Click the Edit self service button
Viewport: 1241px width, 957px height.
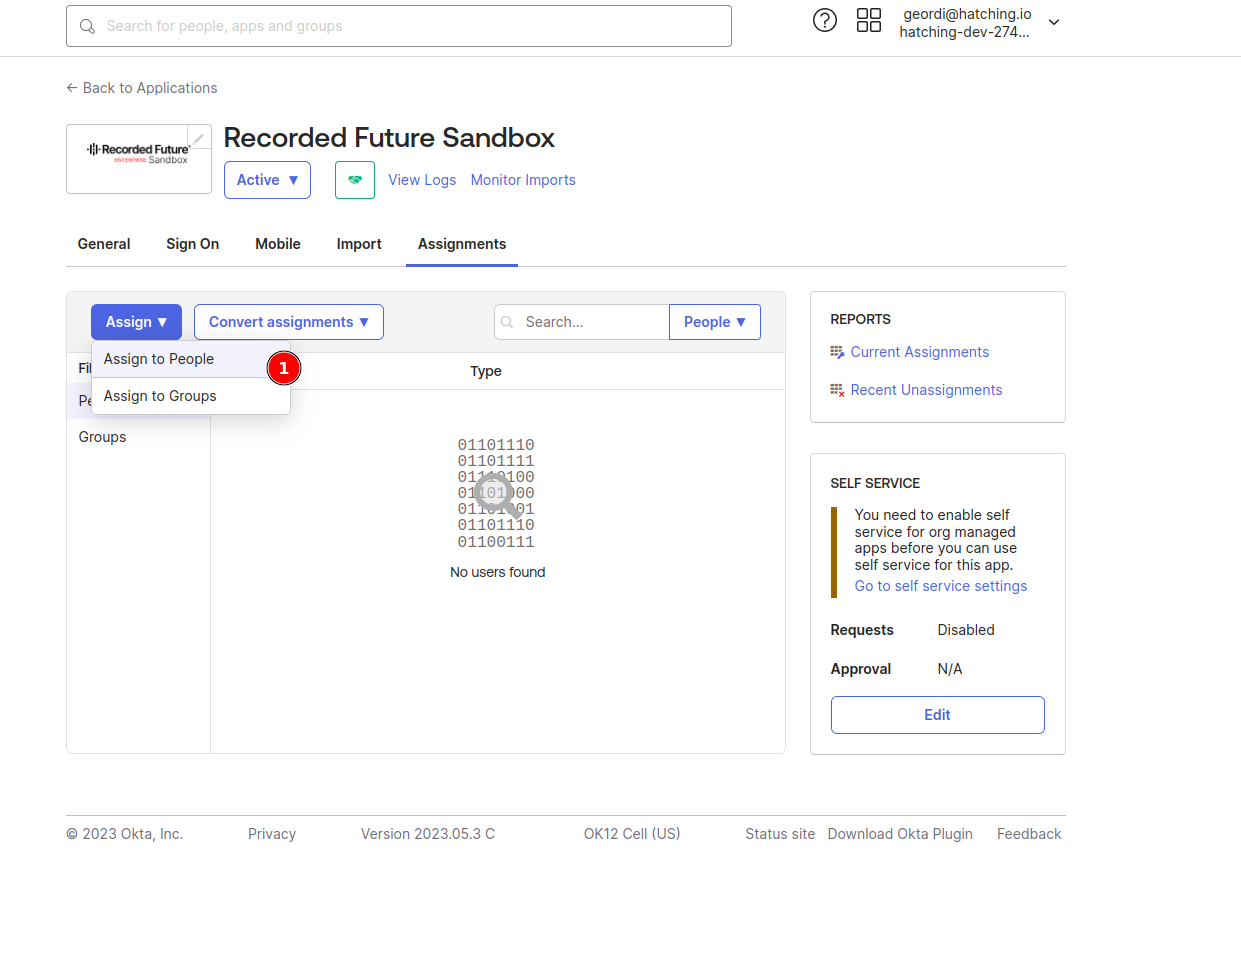coord(937,715)
